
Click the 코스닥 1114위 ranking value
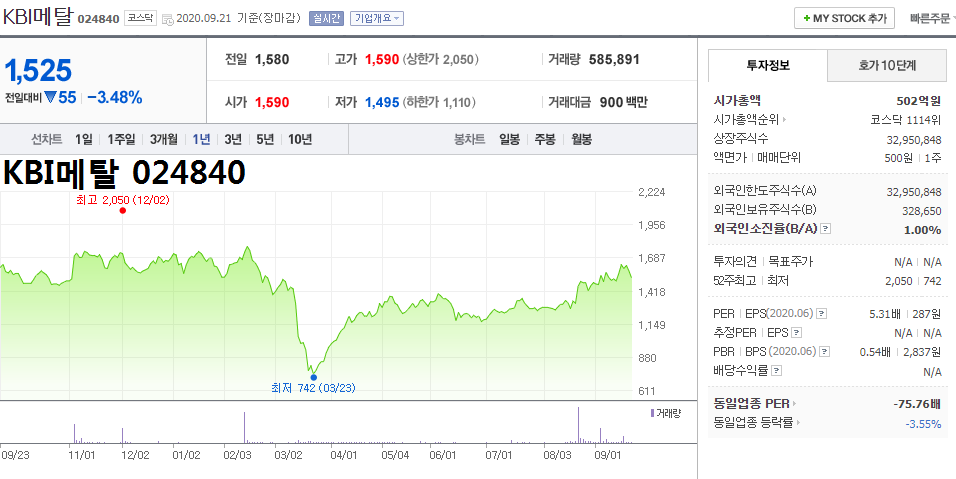click(906, 120)
